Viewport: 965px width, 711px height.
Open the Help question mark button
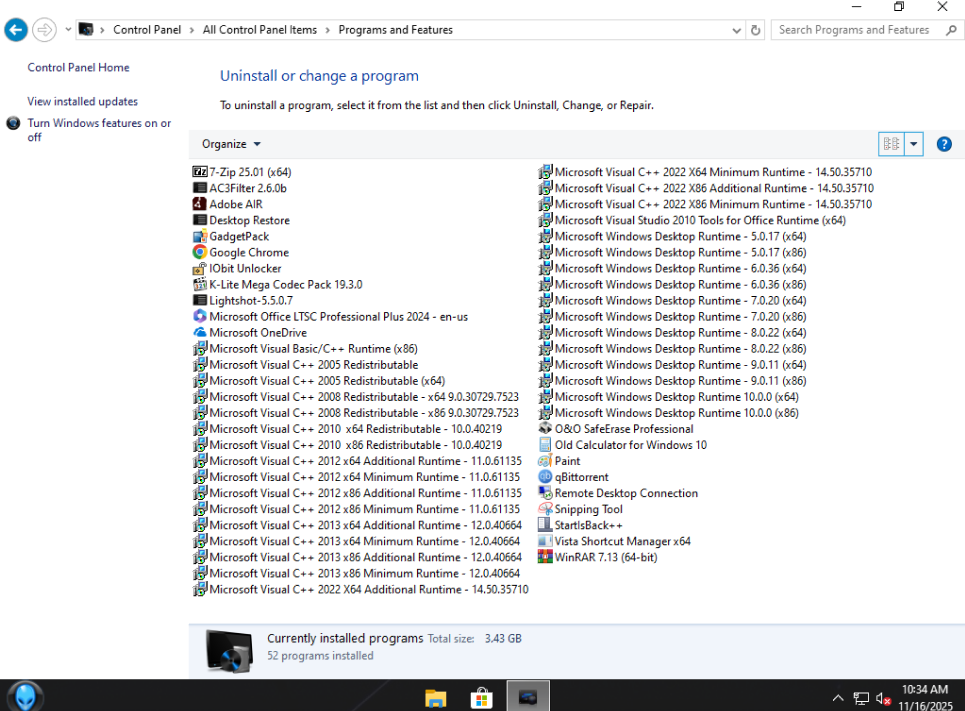[x=943, y=144]
